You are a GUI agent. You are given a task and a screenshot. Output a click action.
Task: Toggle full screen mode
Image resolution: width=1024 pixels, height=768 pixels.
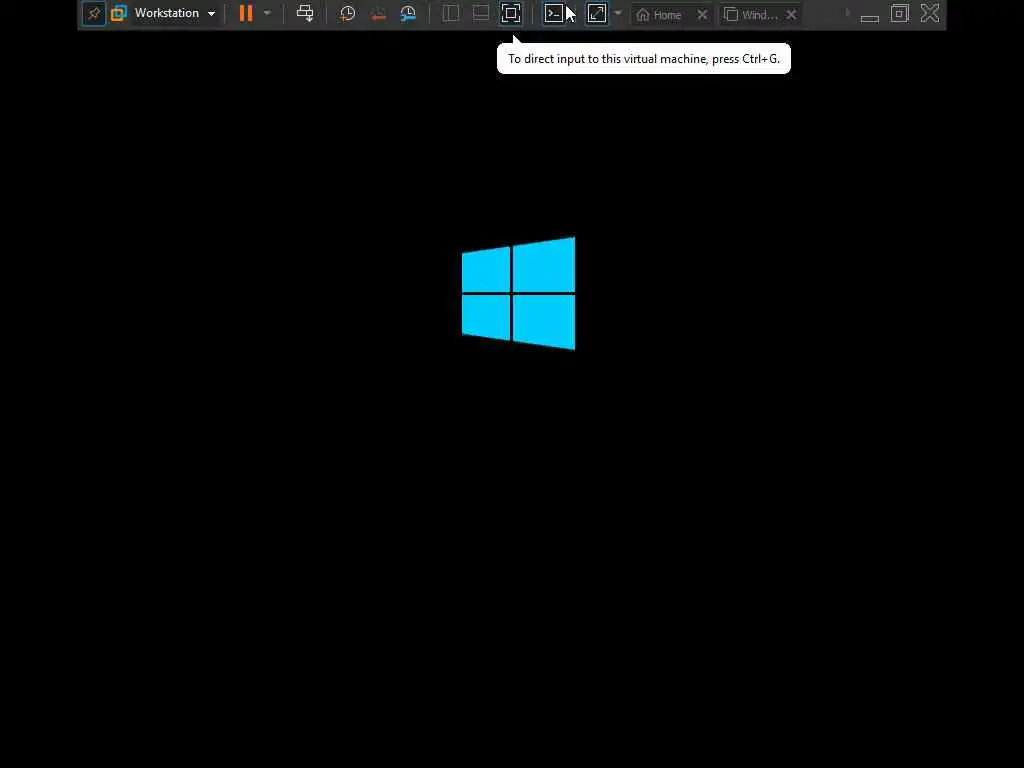click(511, 14)
